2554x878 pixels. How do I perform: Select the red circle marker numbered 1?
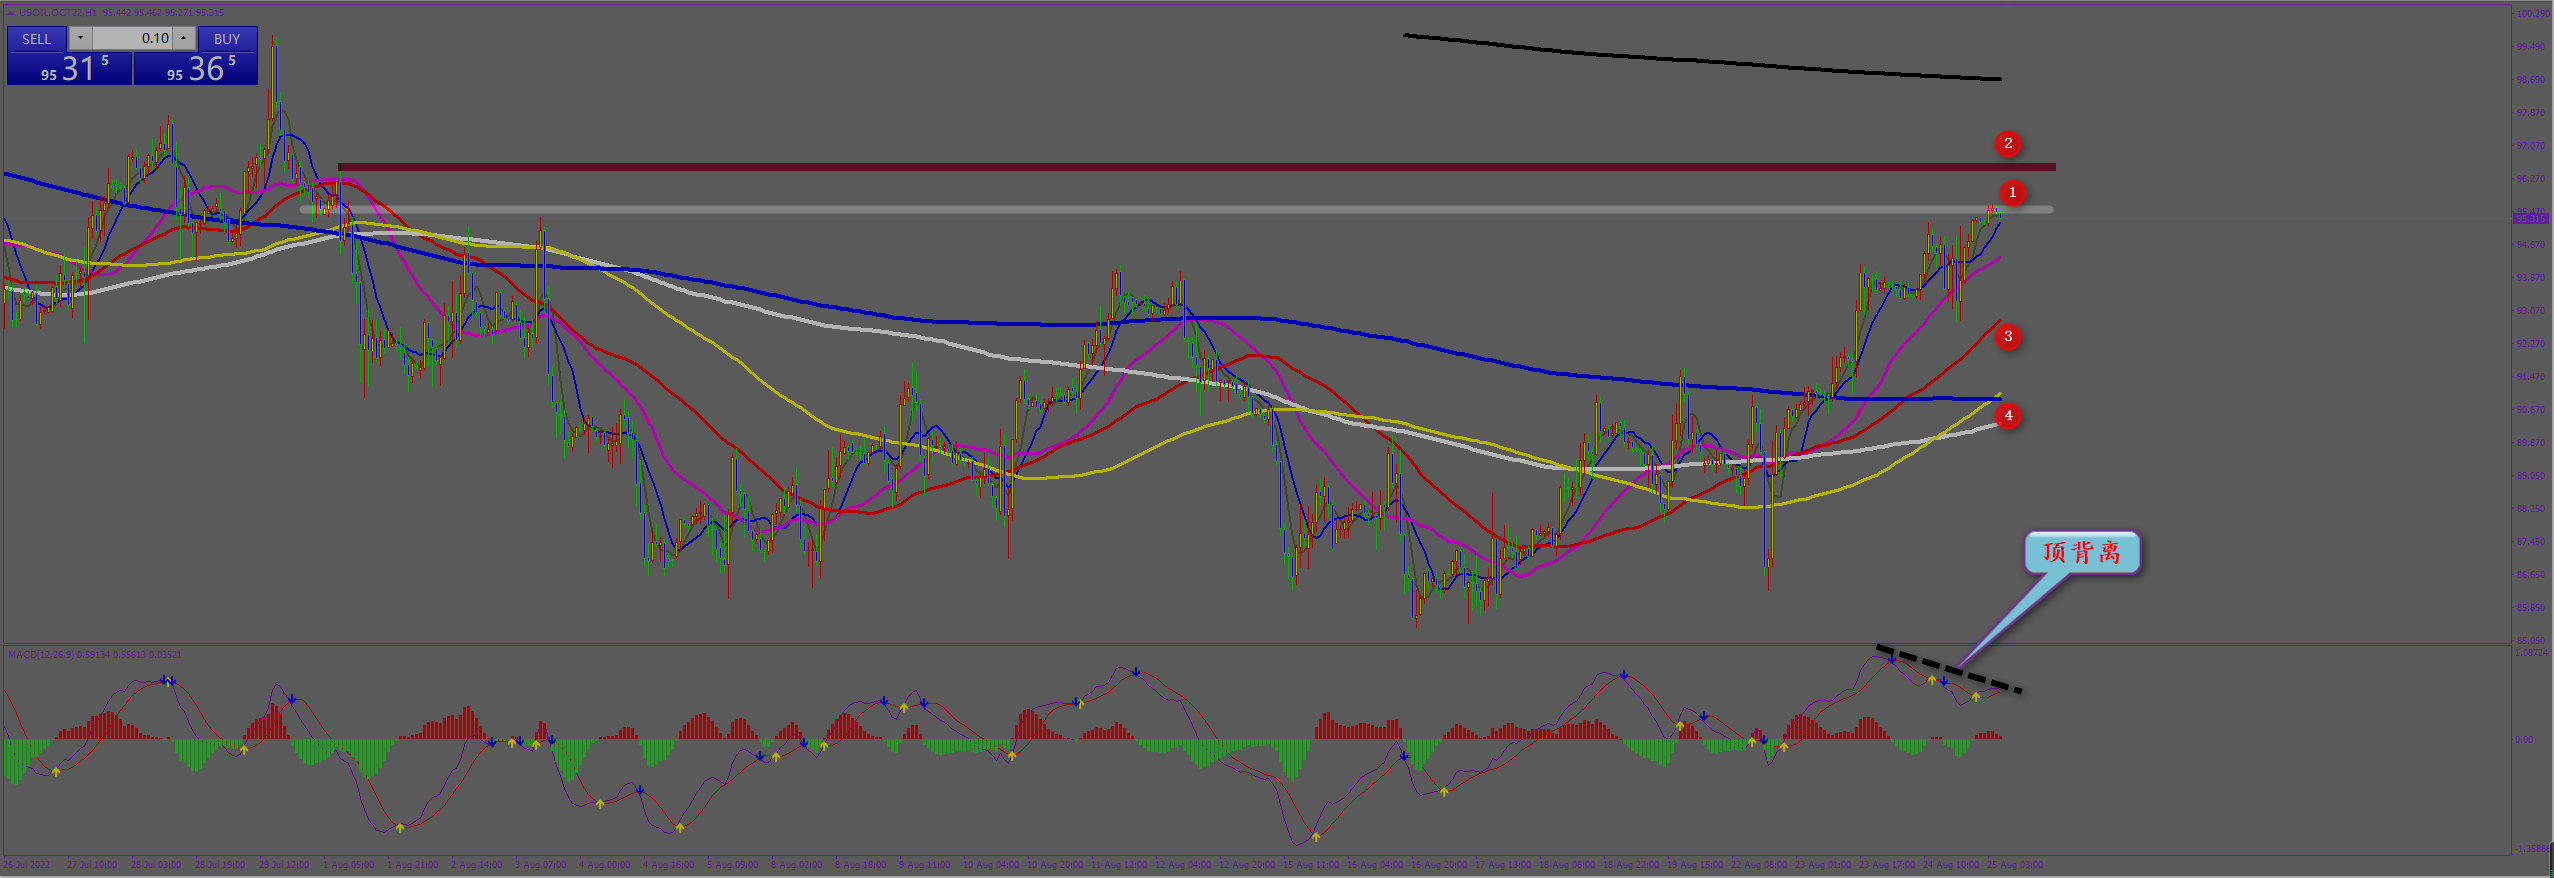(x=2012, y=193)
